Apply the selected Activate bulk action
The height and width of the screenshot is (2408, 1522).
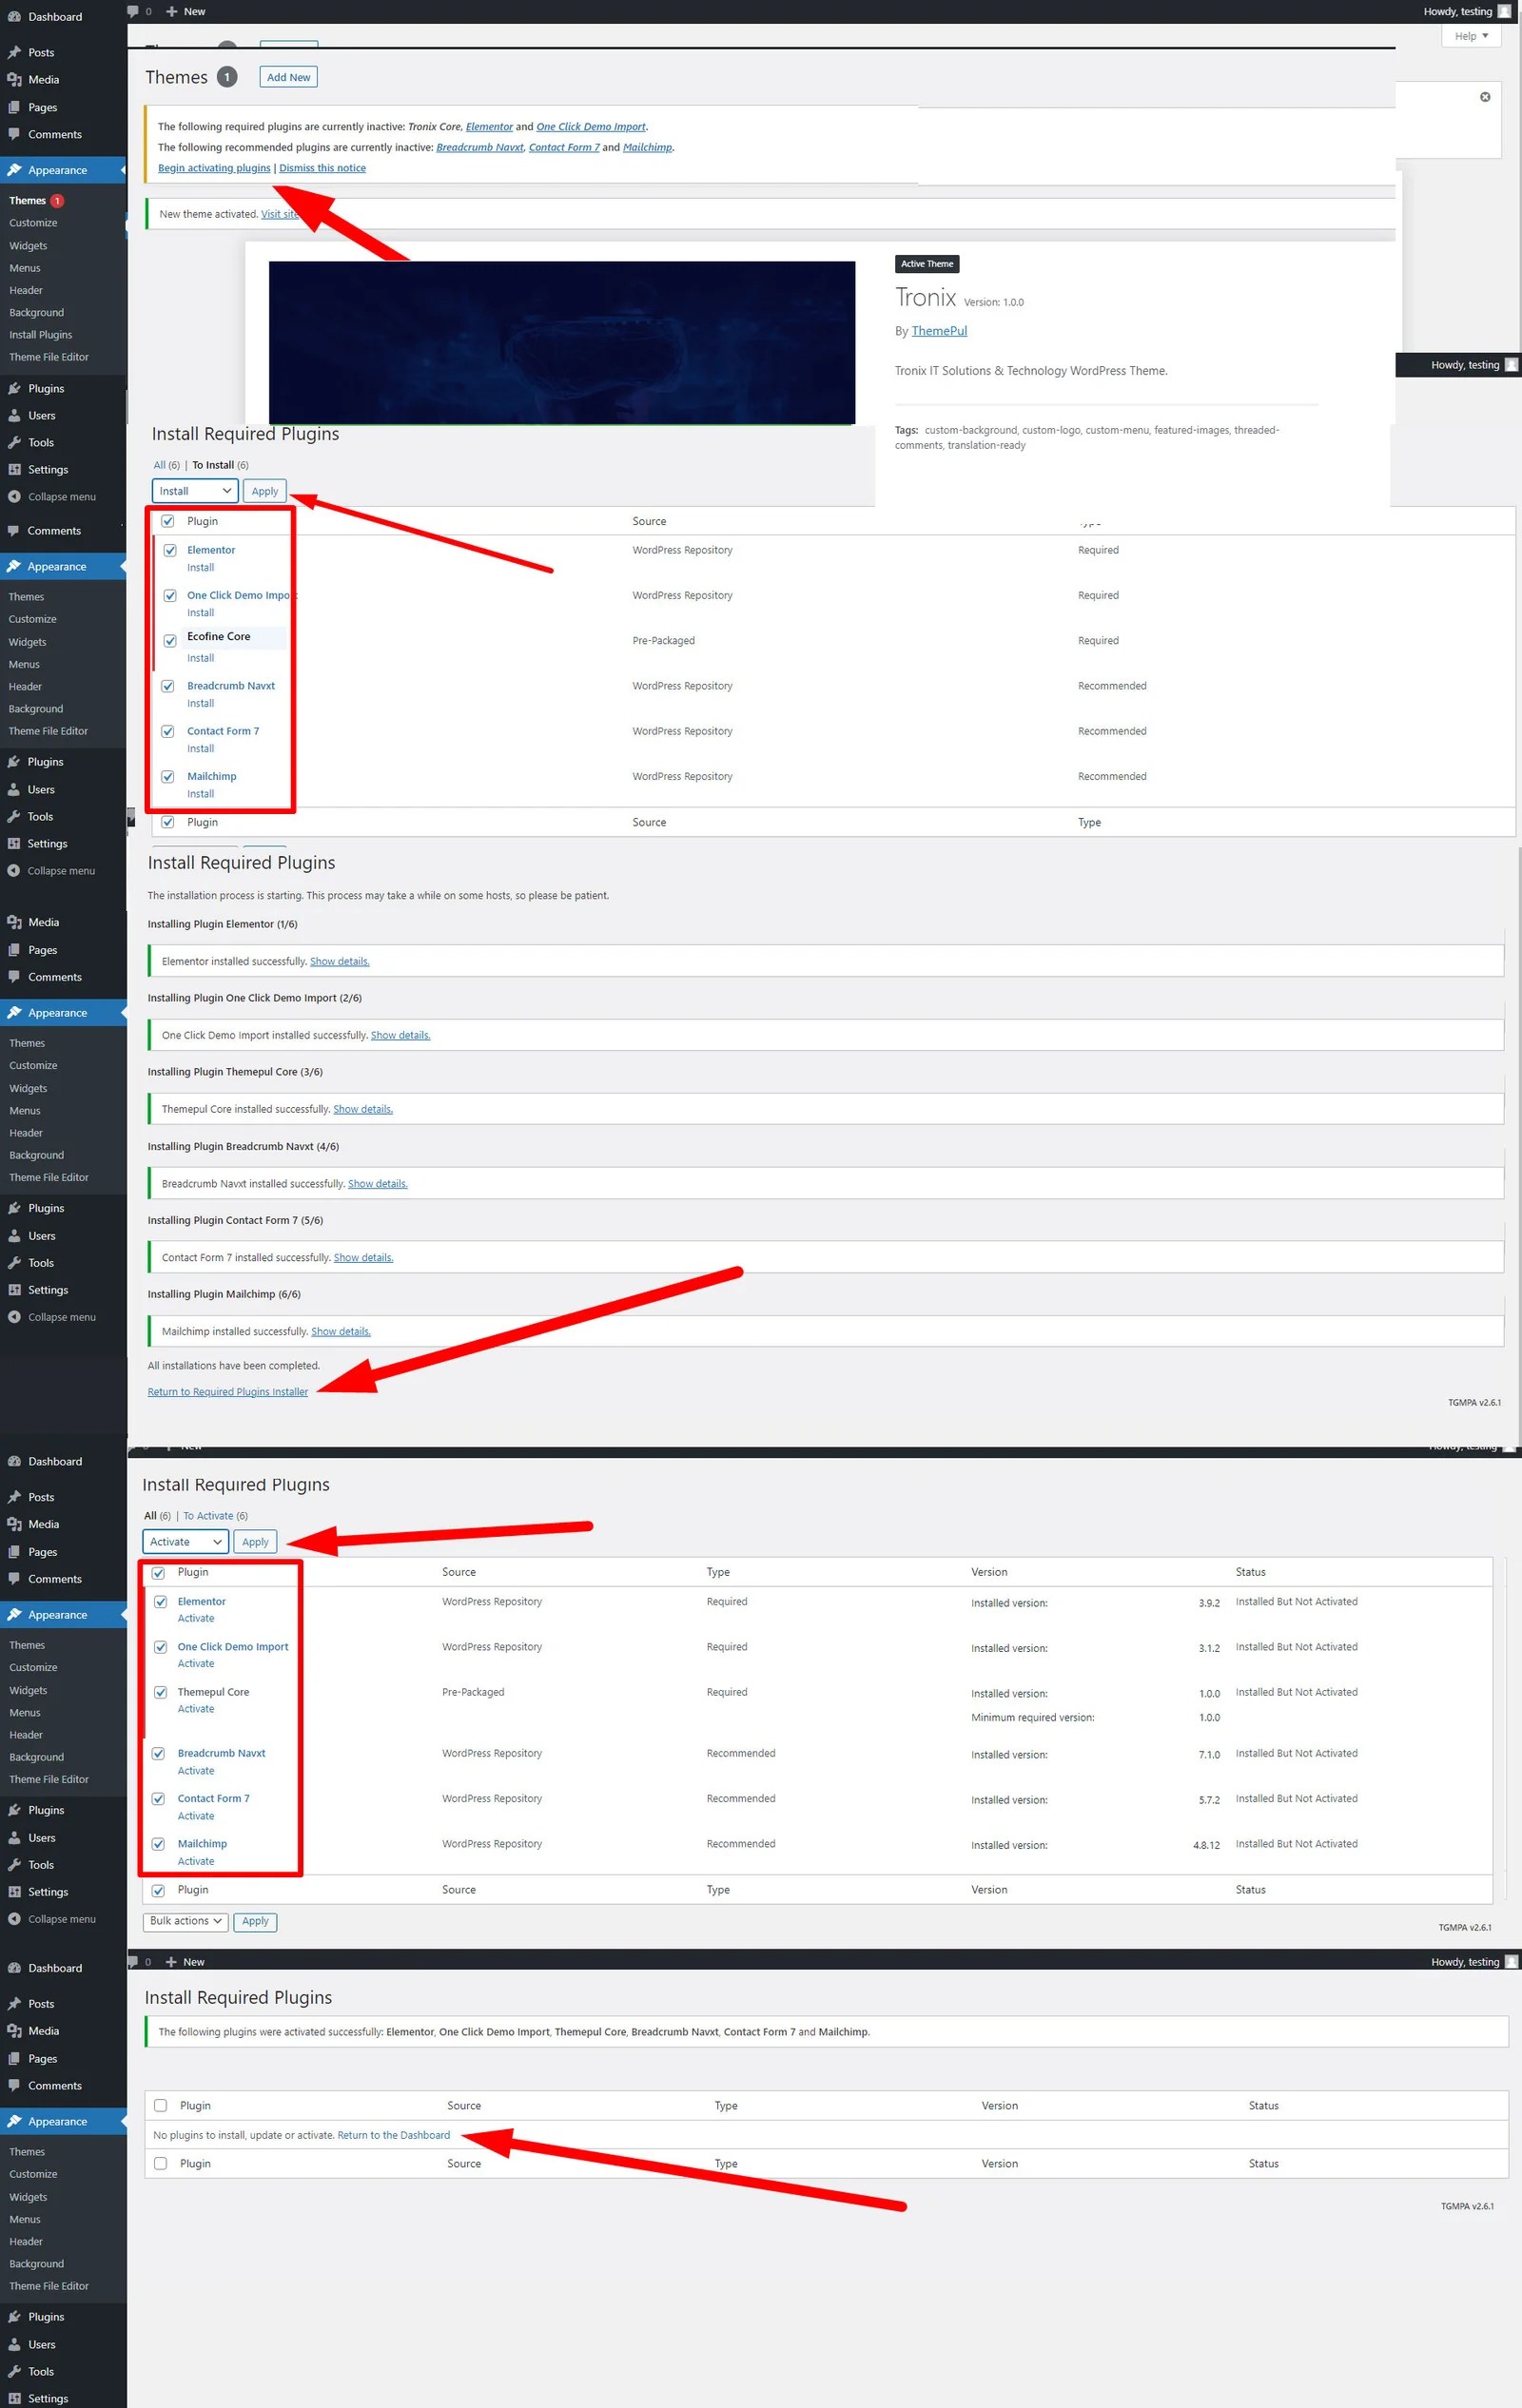click(255, 1542)
